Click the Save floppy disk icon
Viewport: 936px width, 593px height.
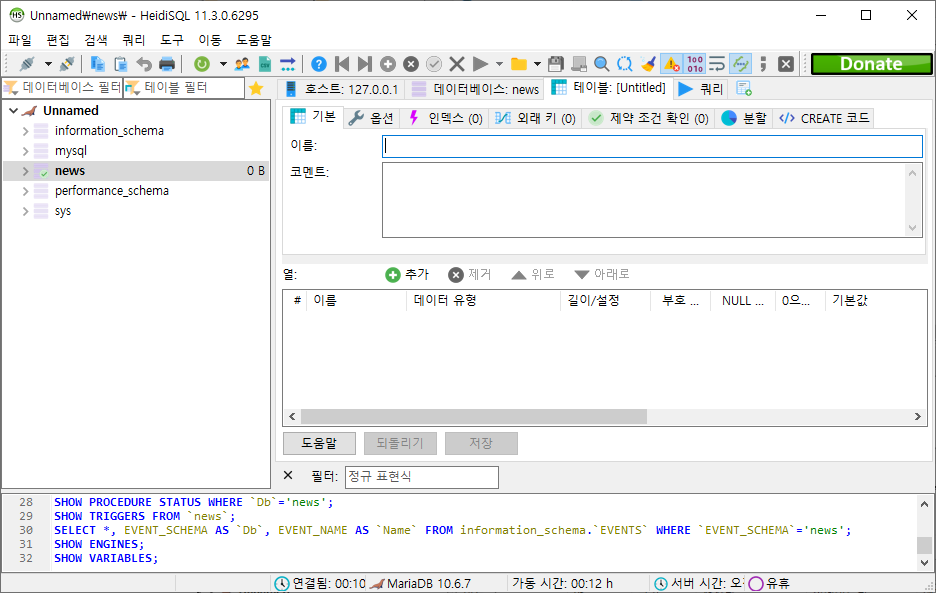[556, 64]
